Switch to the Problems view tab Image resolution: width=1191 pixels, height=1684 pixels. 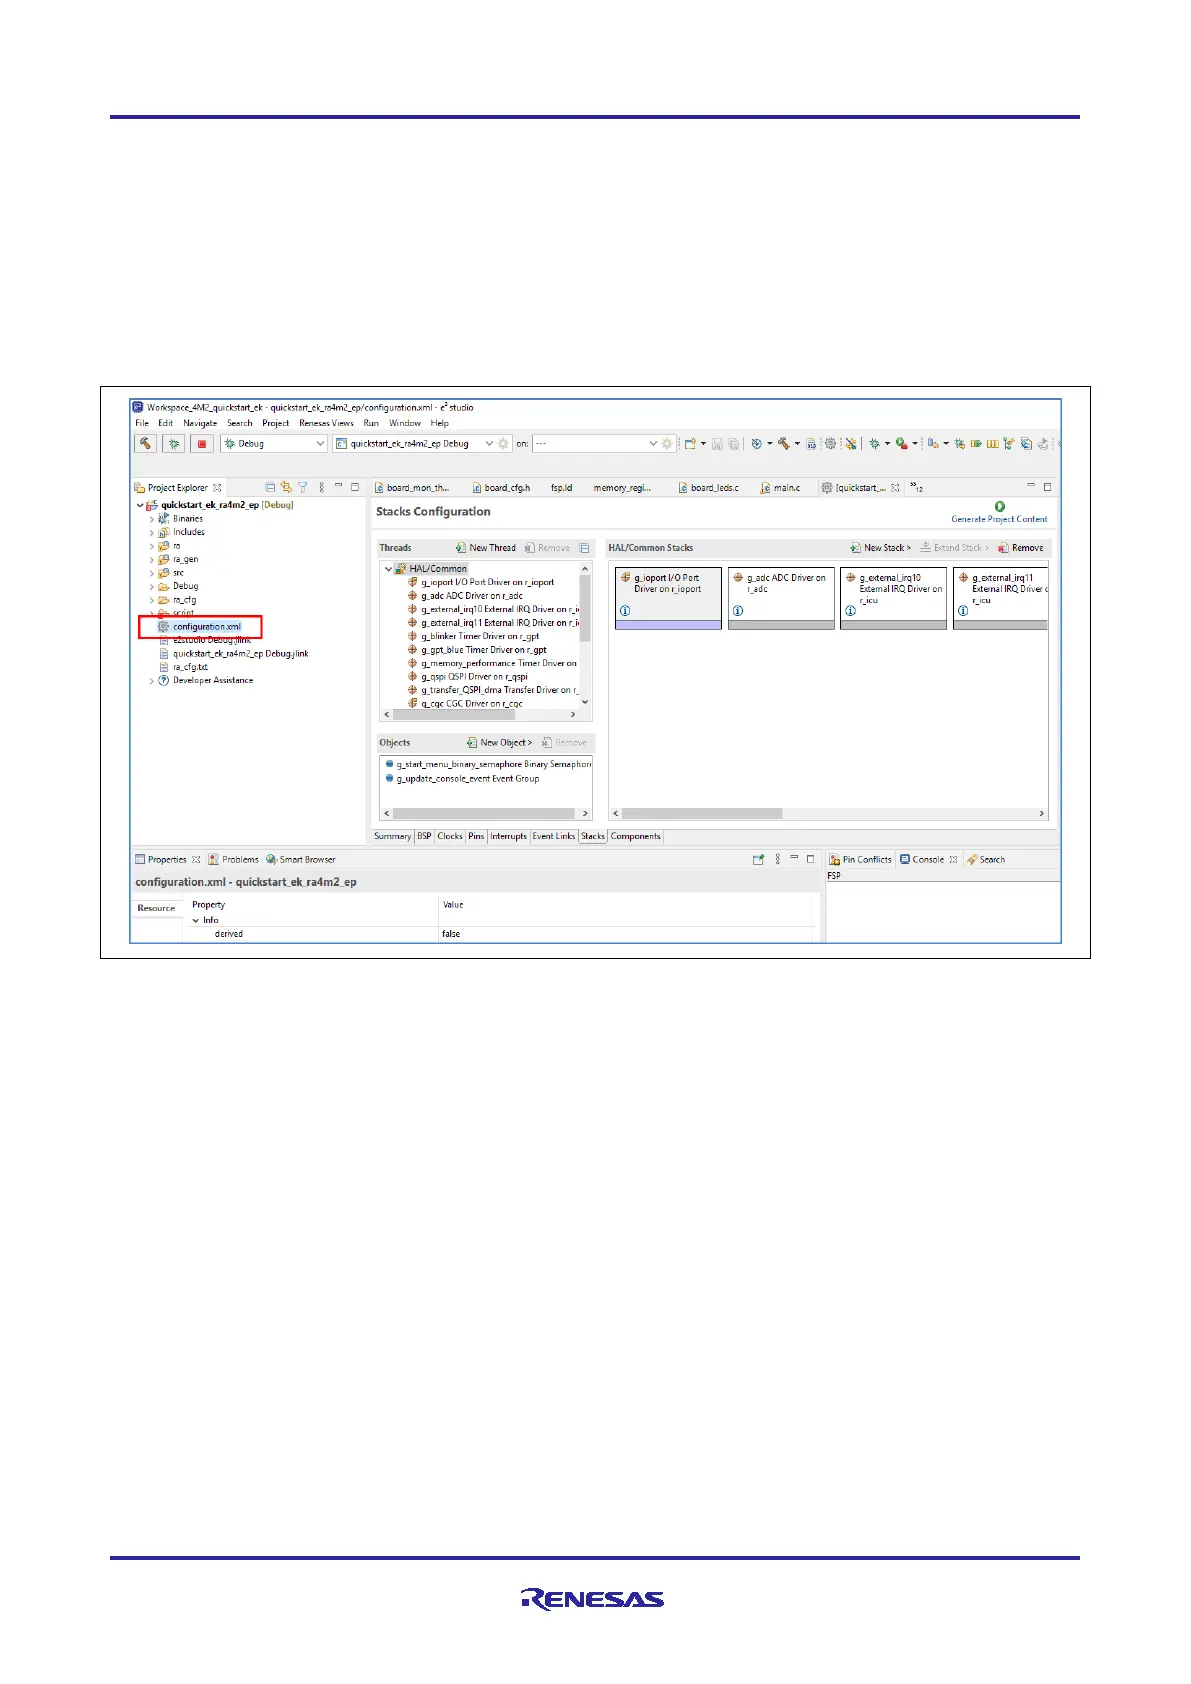coord(234,860)
